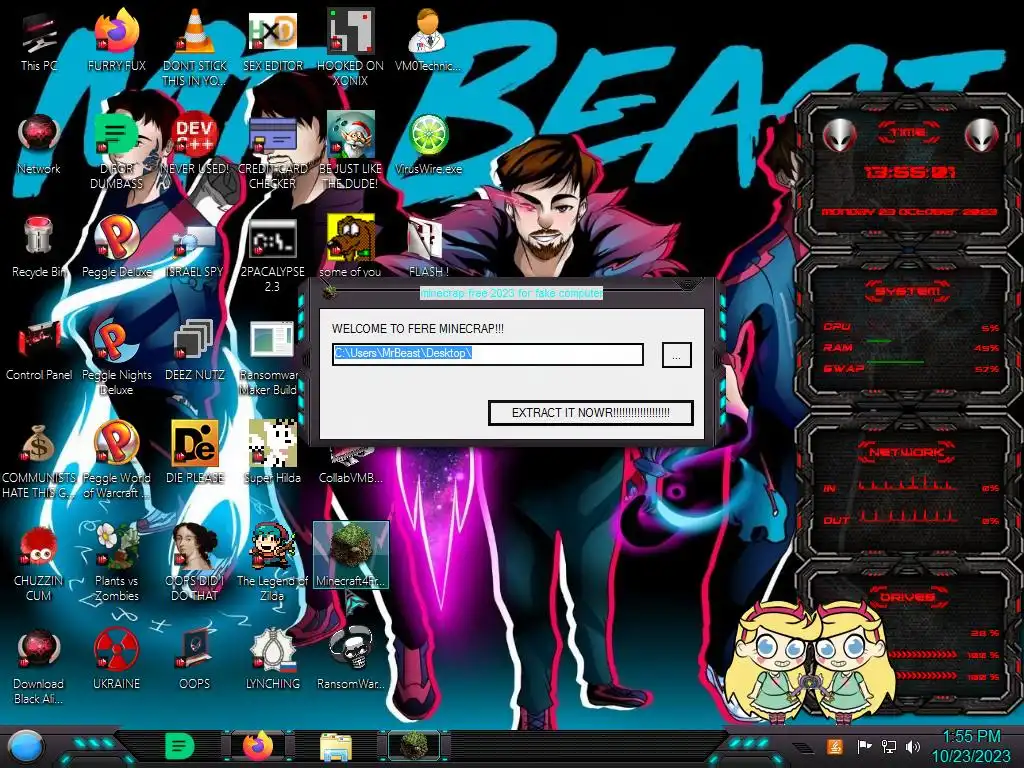This screenshot has height=768, width=1024.
Task: Select the RansomWar... skull icon
Action: pos(350,660)
